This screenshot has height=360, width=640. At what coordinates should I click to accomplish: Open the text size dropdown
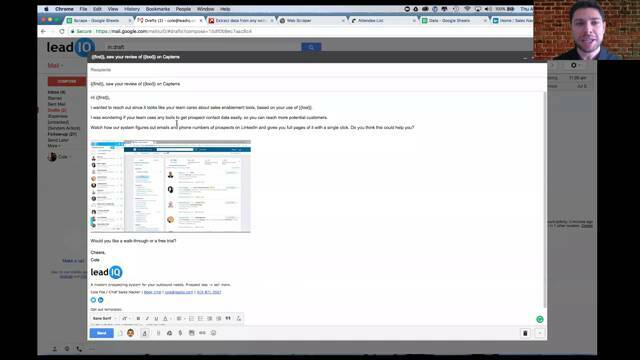tap(126, 318)
